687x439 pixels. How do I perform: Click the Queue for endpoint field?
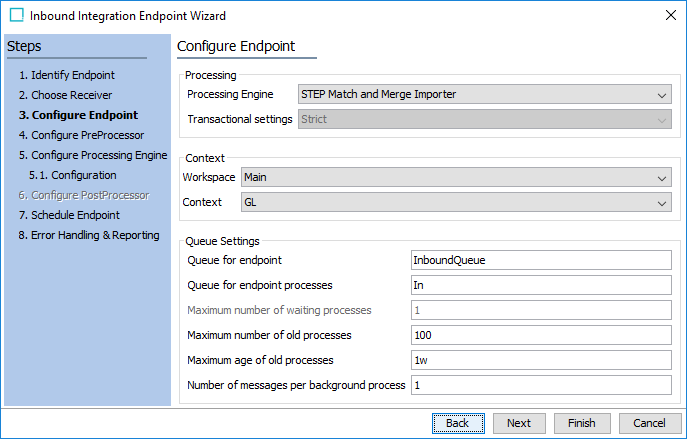[x=541, y=260]
